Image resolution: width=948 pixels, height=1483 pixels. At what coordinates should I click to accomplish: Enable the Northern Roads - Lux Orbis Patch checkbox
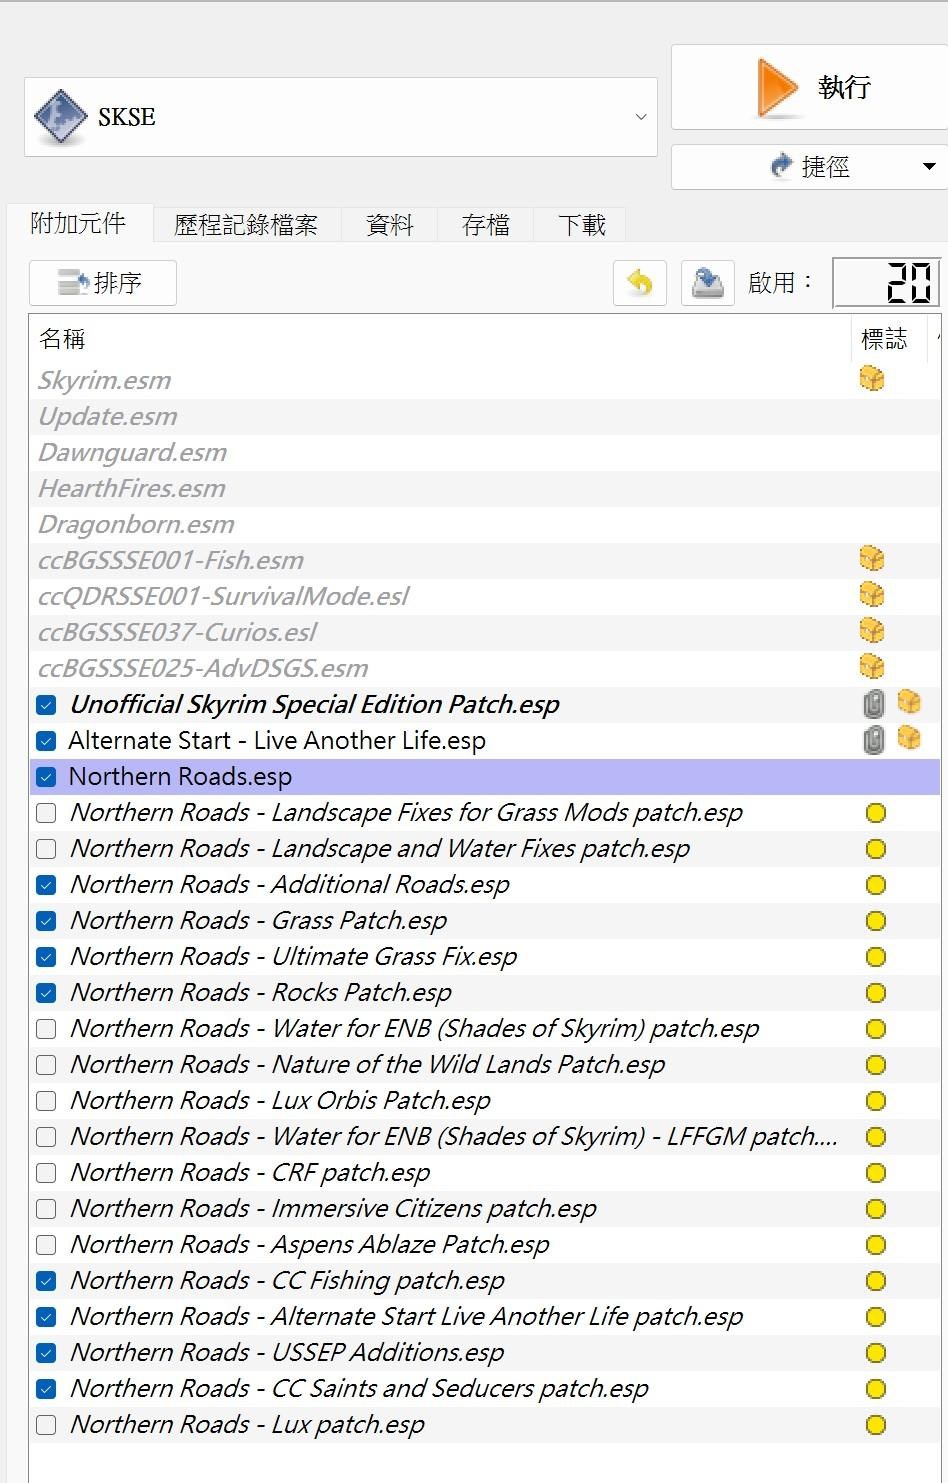click(45, 1100)
